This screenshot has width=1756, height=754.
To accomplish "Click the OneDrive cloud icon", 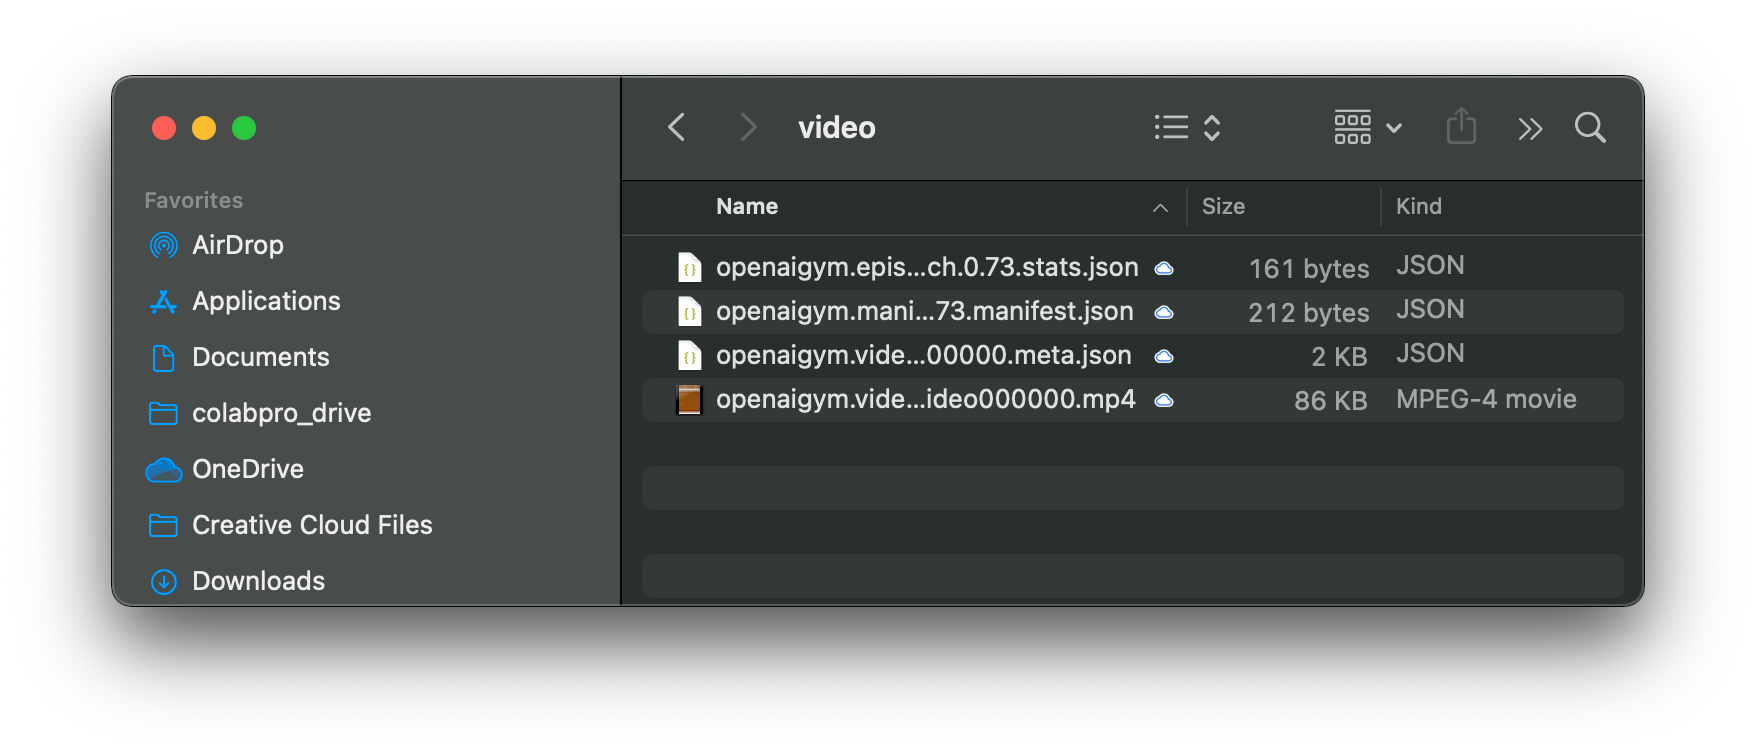I will click(163, 470).
